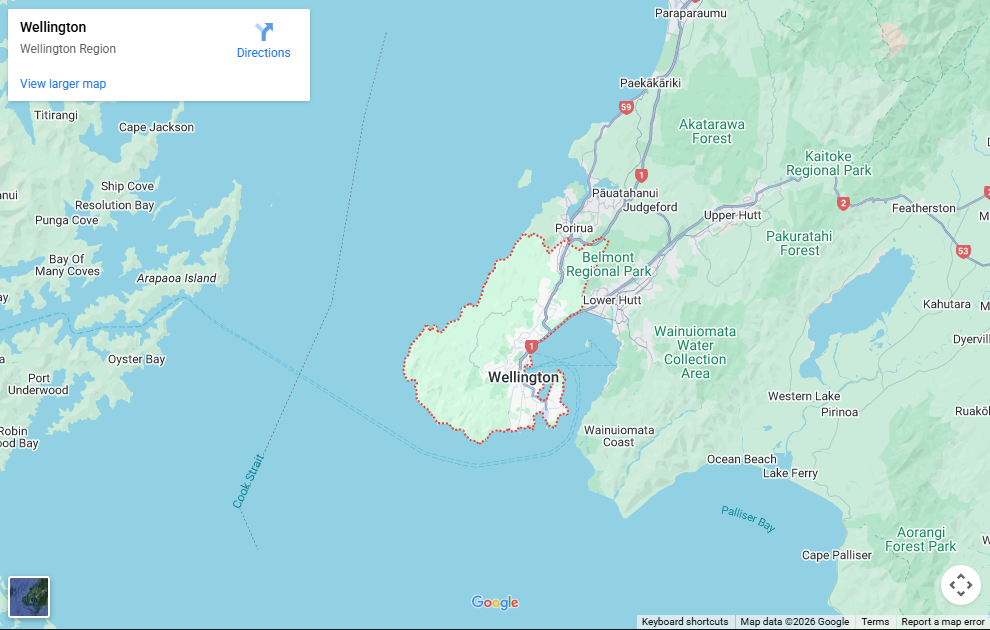
Task: Click the Cape Palliser map label
Action: tap(837, 555)
